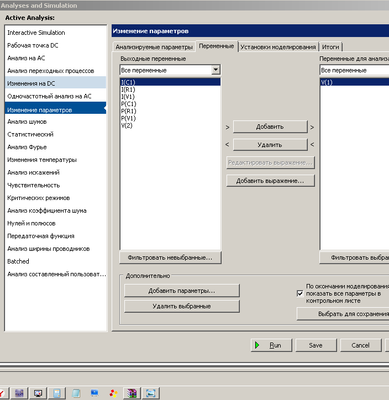The width and height of the screenshot is (389, 400).
Task: Select V(1) in analysis variables list
Action: click(354, 82)
